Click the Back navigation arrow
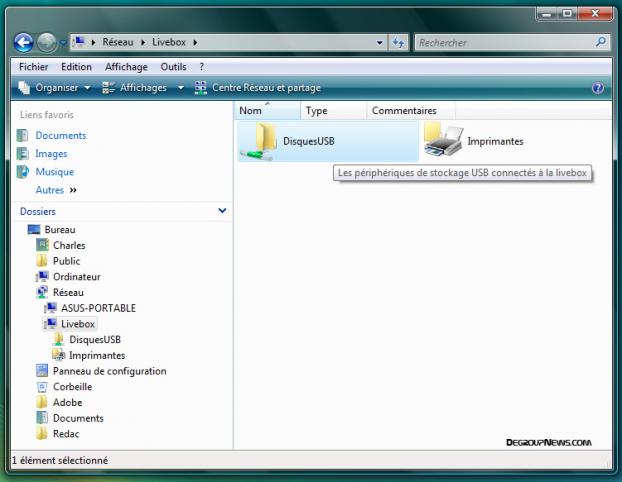The width and height of the screenshot is (622, 482). pos(24,43)
